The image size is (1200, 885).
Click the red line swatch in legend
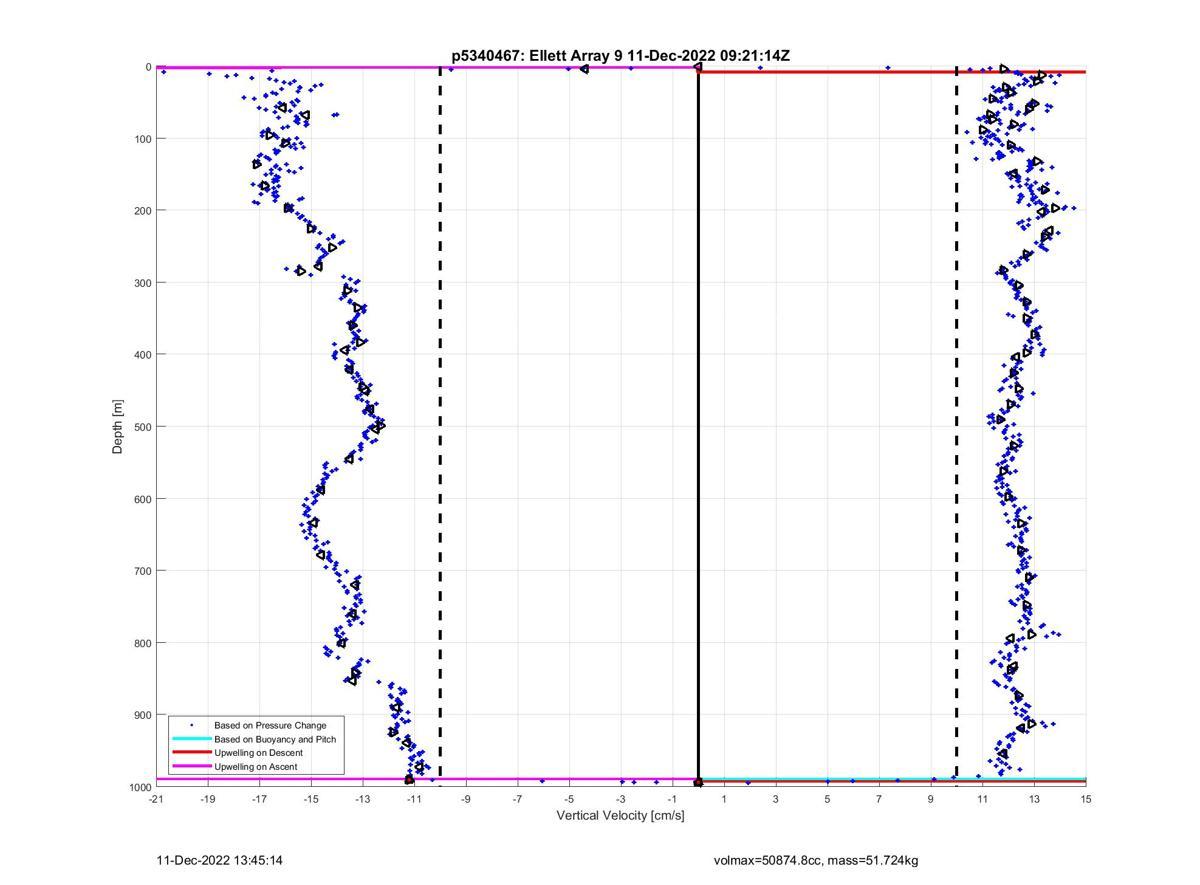[191, 753]
